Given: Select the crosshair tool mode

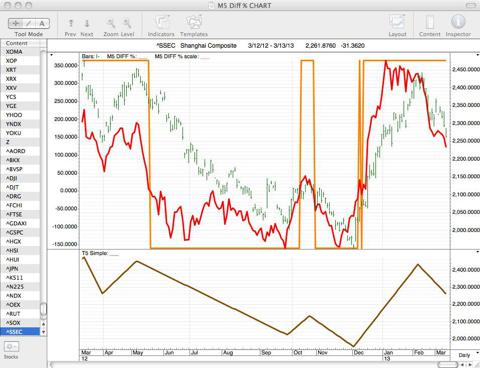Looking at the screenshot, I should click(x=15, y=23).
